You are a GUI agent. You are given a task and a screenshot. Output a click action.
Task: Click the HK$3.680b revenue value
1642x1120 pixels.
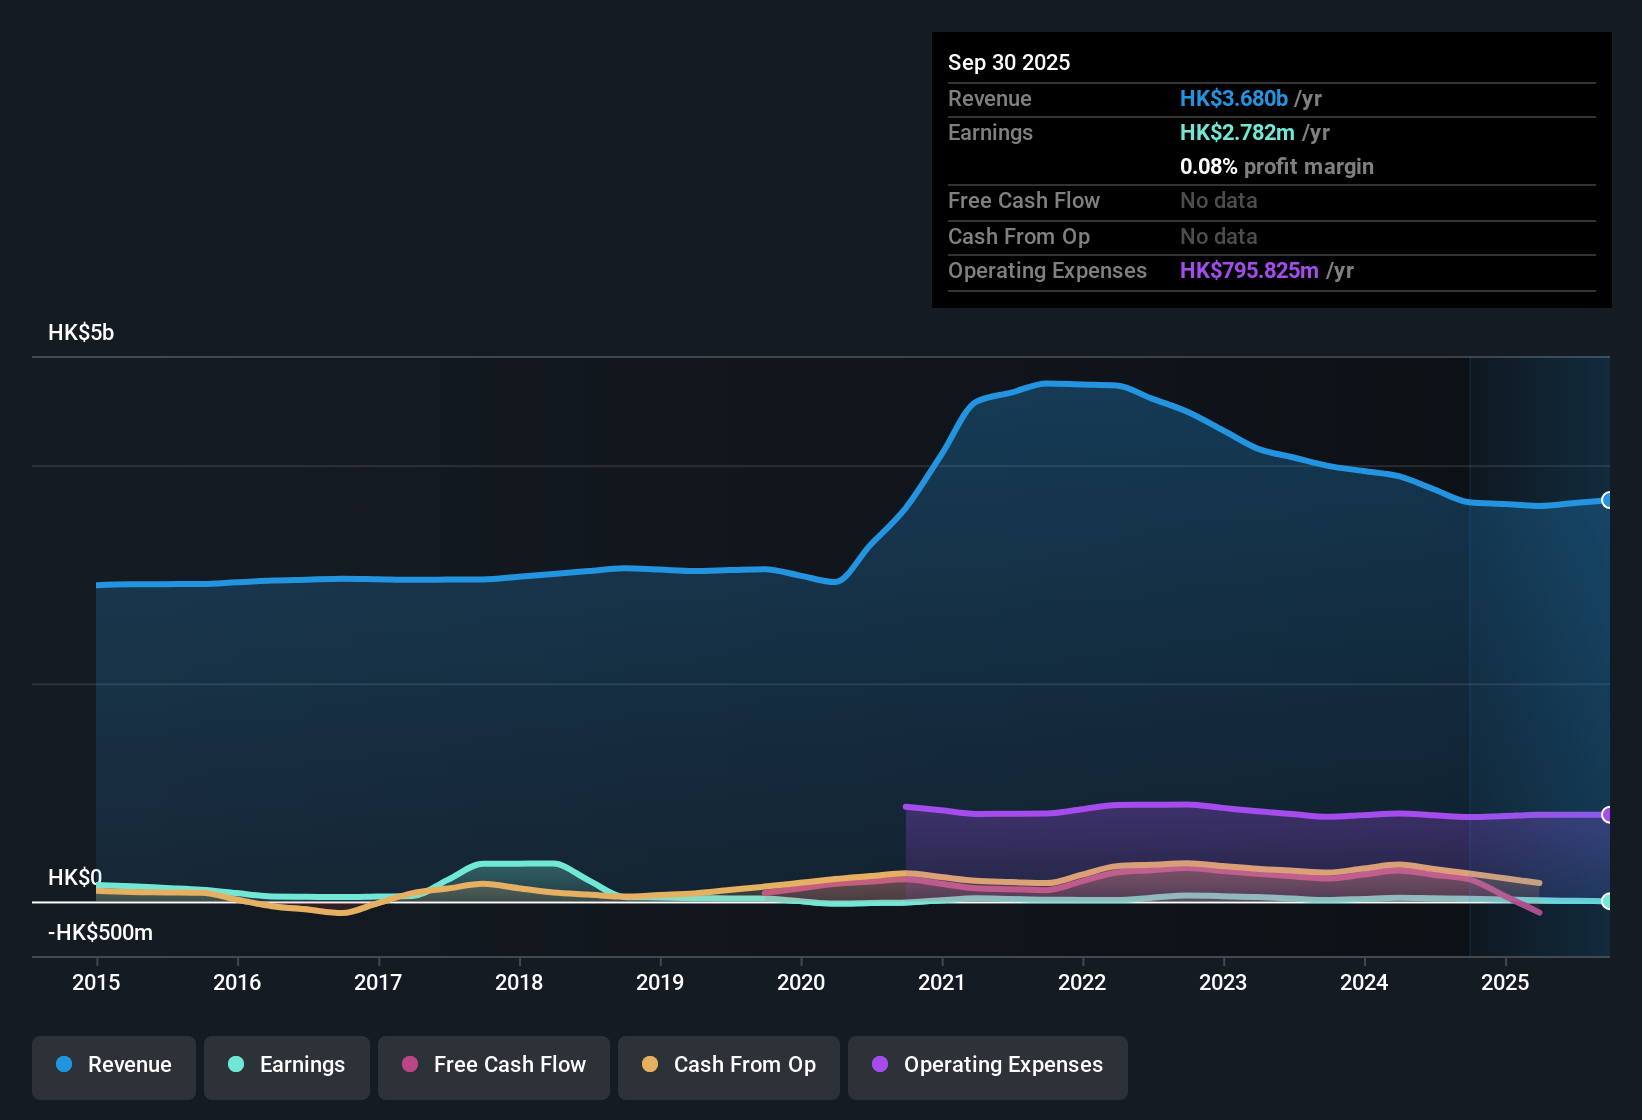click(x=1232, y=98)
